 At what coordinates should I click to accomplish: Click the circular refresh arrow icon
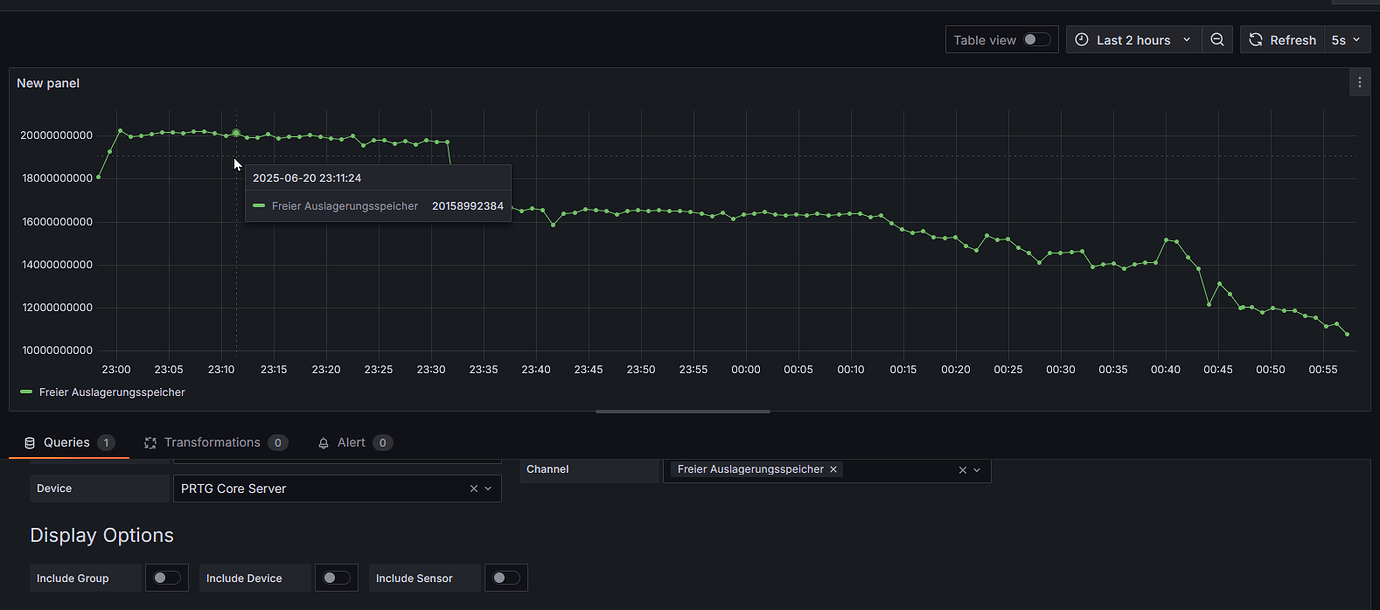point(1255,39)
